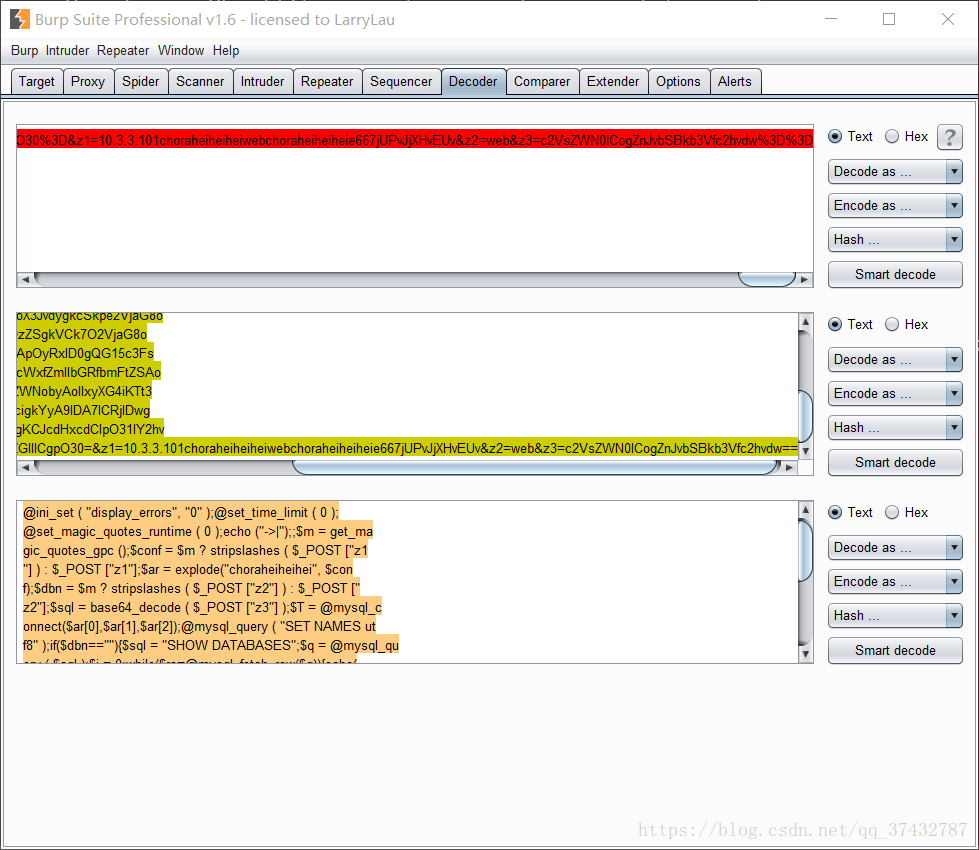The image size is (979, 850).
Task: Switch to the Comparer tab
Action: point(542,82)
